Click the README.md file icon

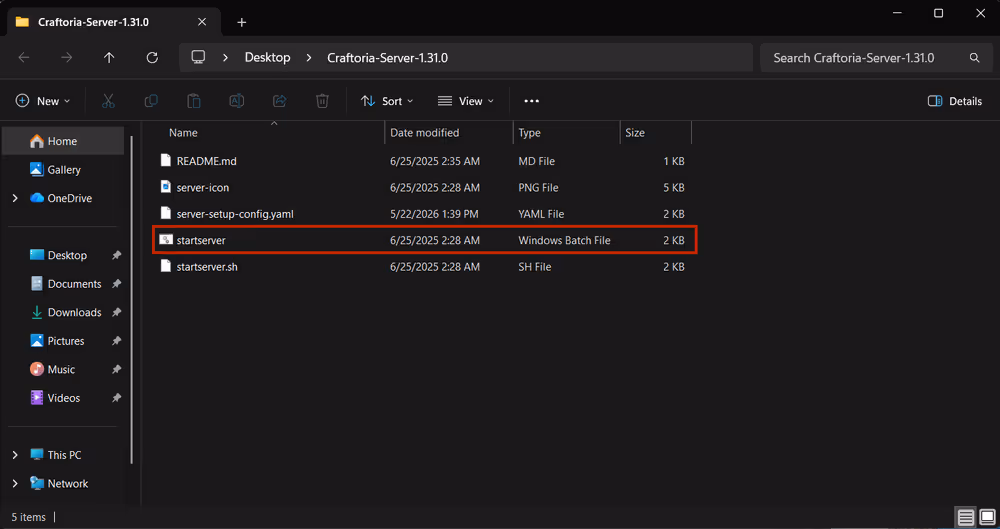pyautogui.click(x=166, y=161)
